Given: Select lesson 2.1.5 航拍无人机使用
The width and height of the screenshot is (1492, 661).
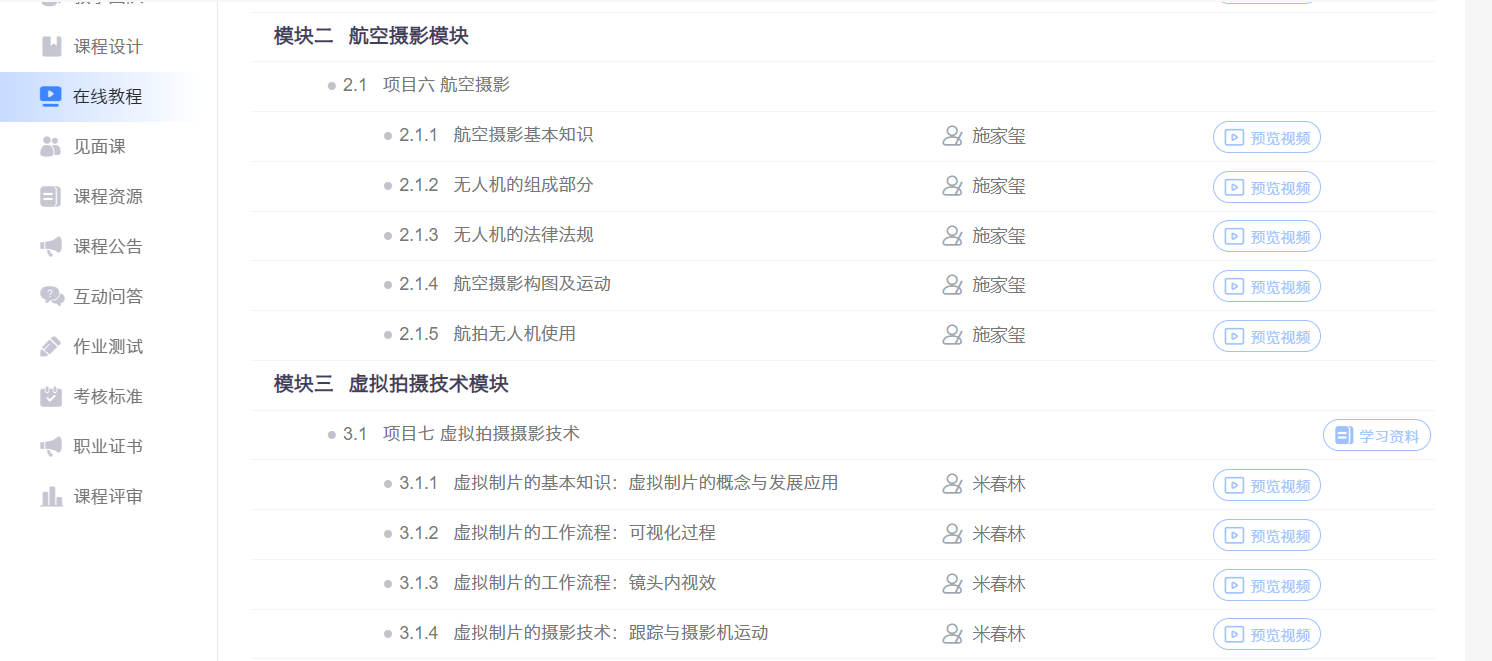Looking at the screenshot, I should tap(514, 334).
